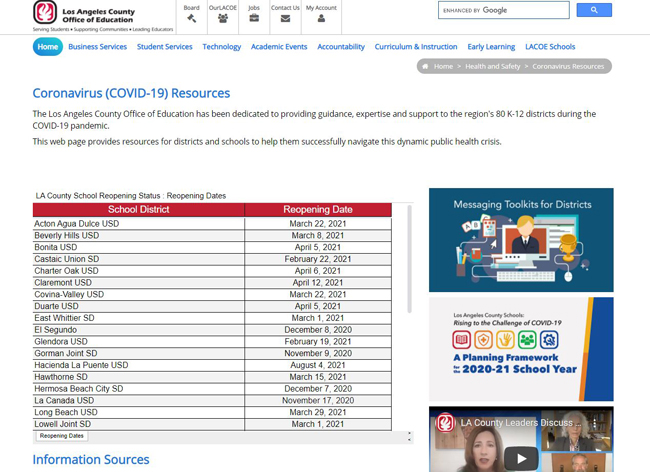Select the Acton Agua Dulce USD cell

[138, 224]
